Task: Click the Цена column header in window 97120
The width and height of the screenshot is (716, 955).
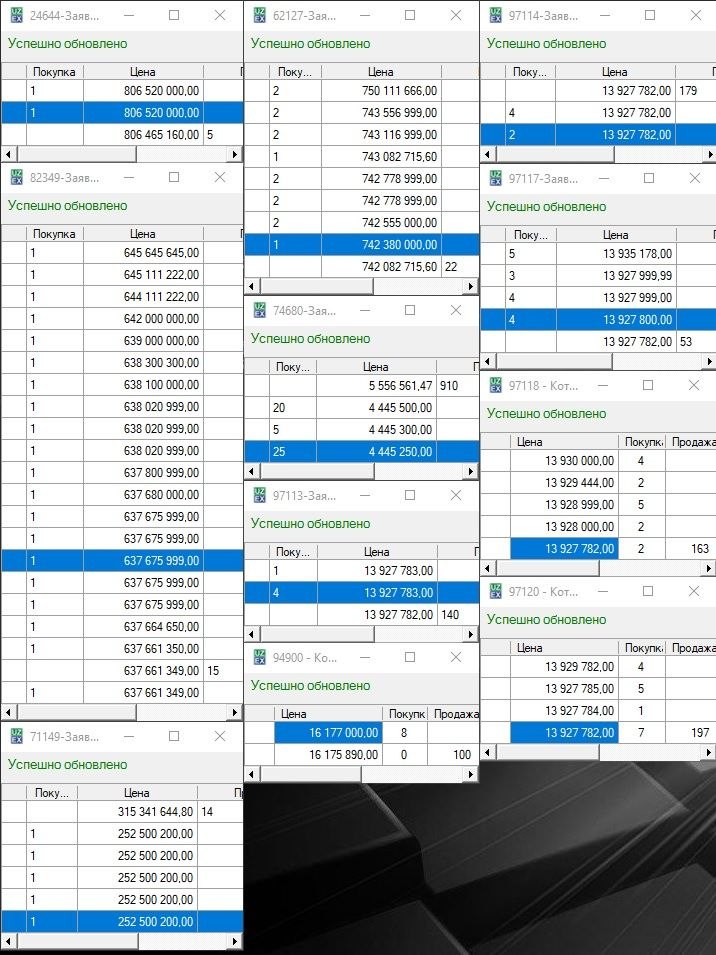Action: click(x=564, y=648)
